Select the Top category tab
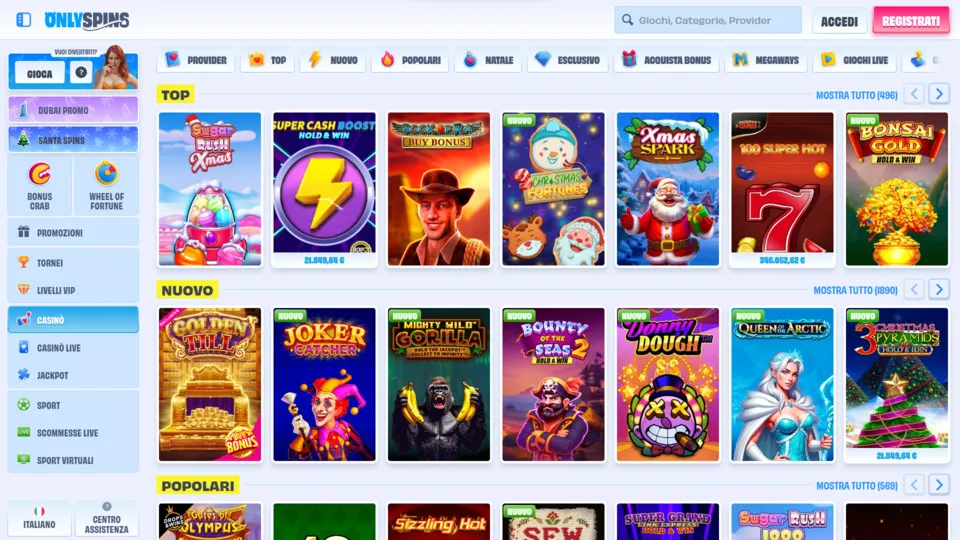This screenshot has width=960, height=540. (x=268, y=60)
